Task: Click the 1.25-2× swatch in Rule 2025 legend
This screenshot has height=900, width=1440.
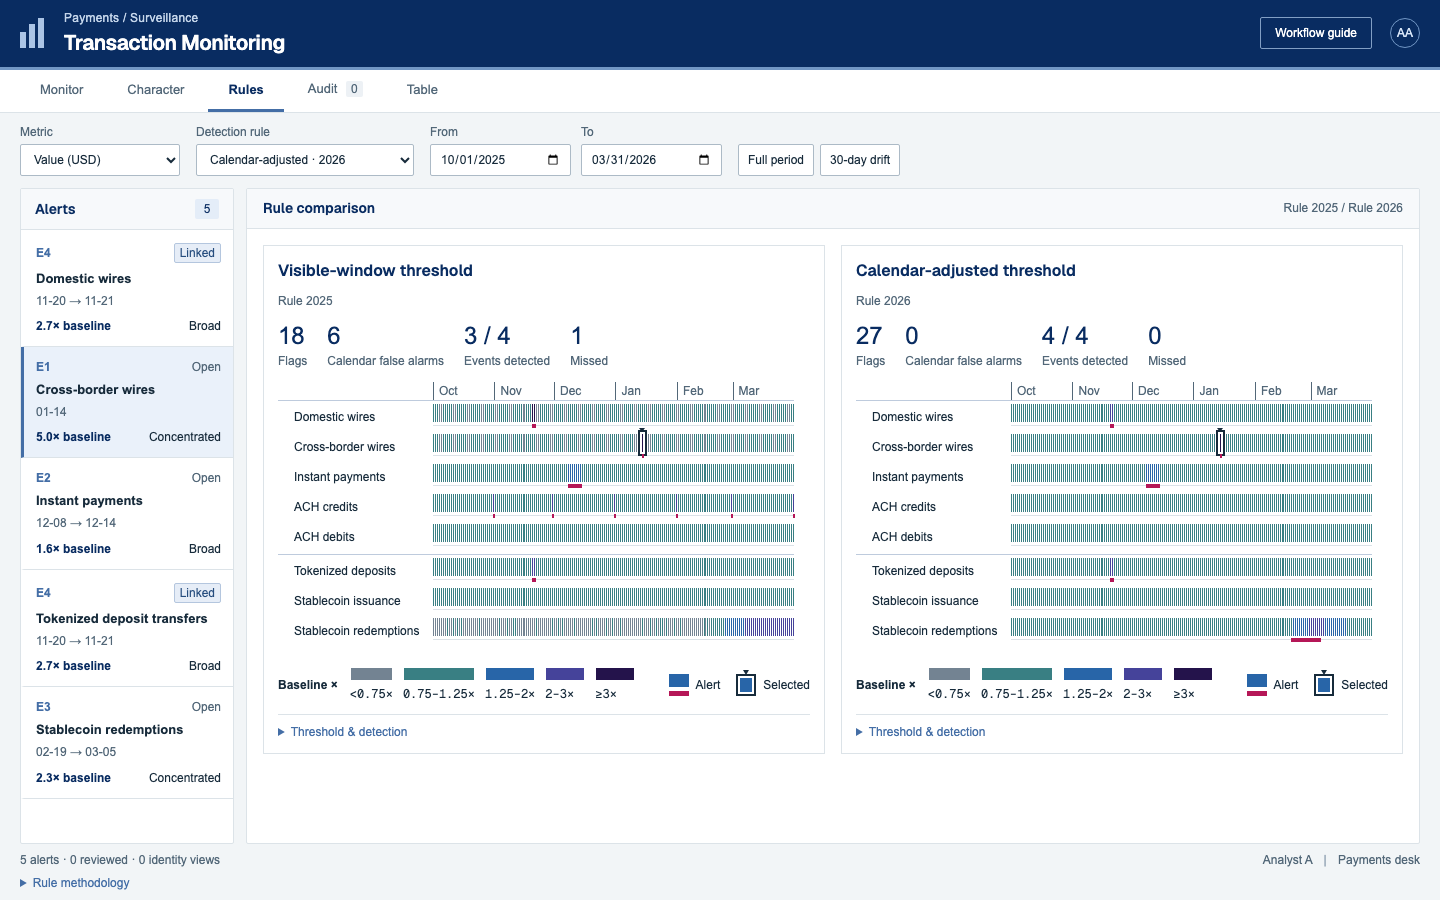Action: [510, 674]
